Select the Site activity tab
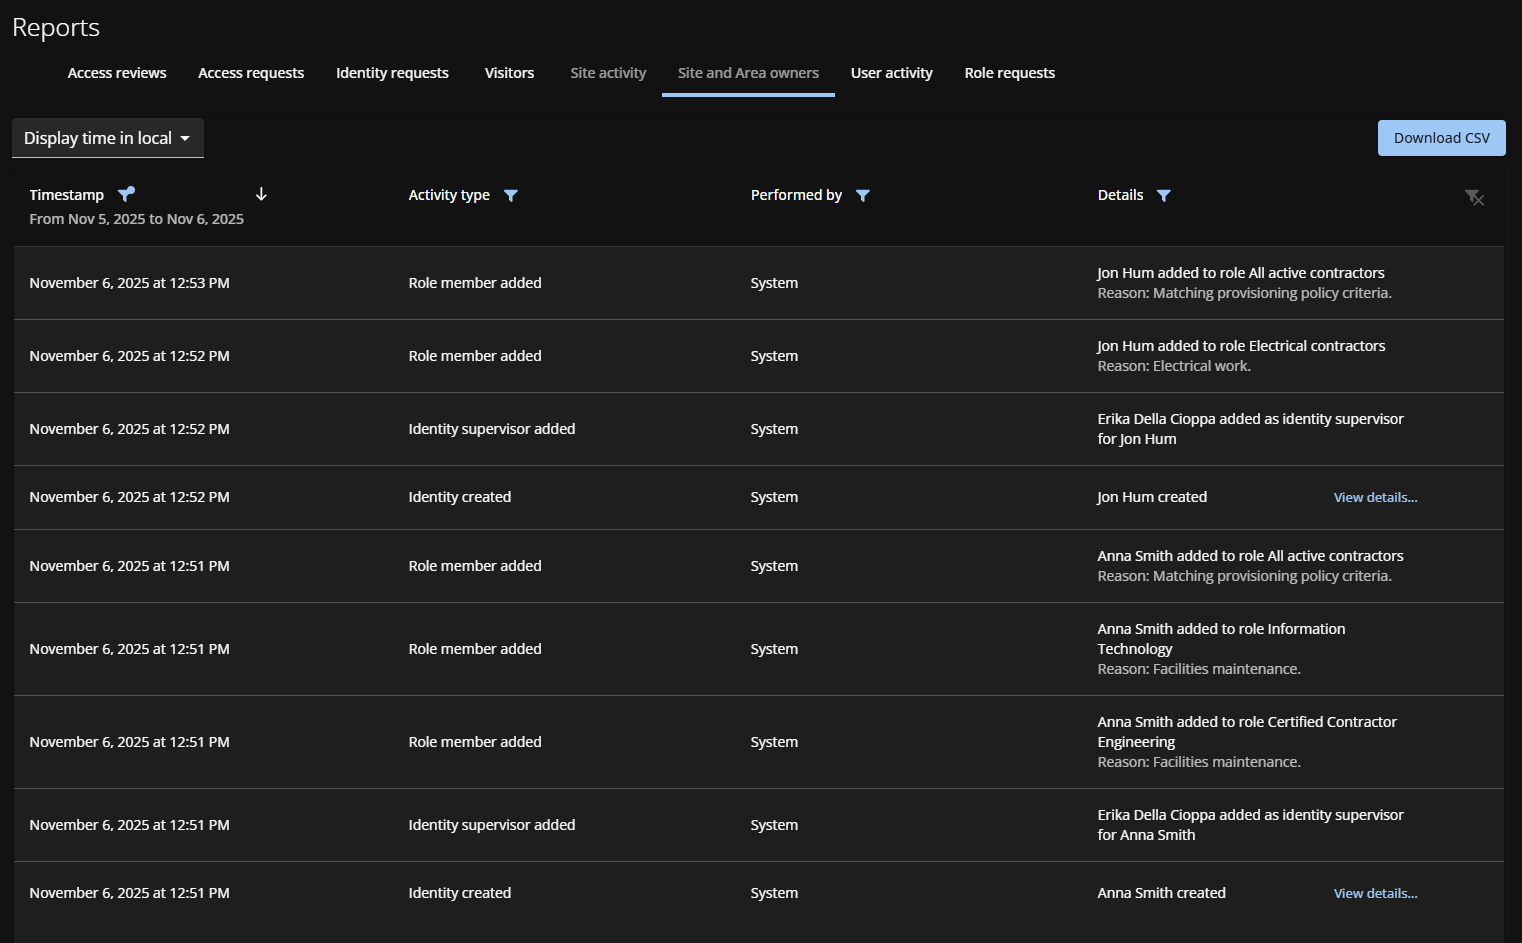Image resolution: width=1522 pixels, height=943 pixels. (607, 72)
